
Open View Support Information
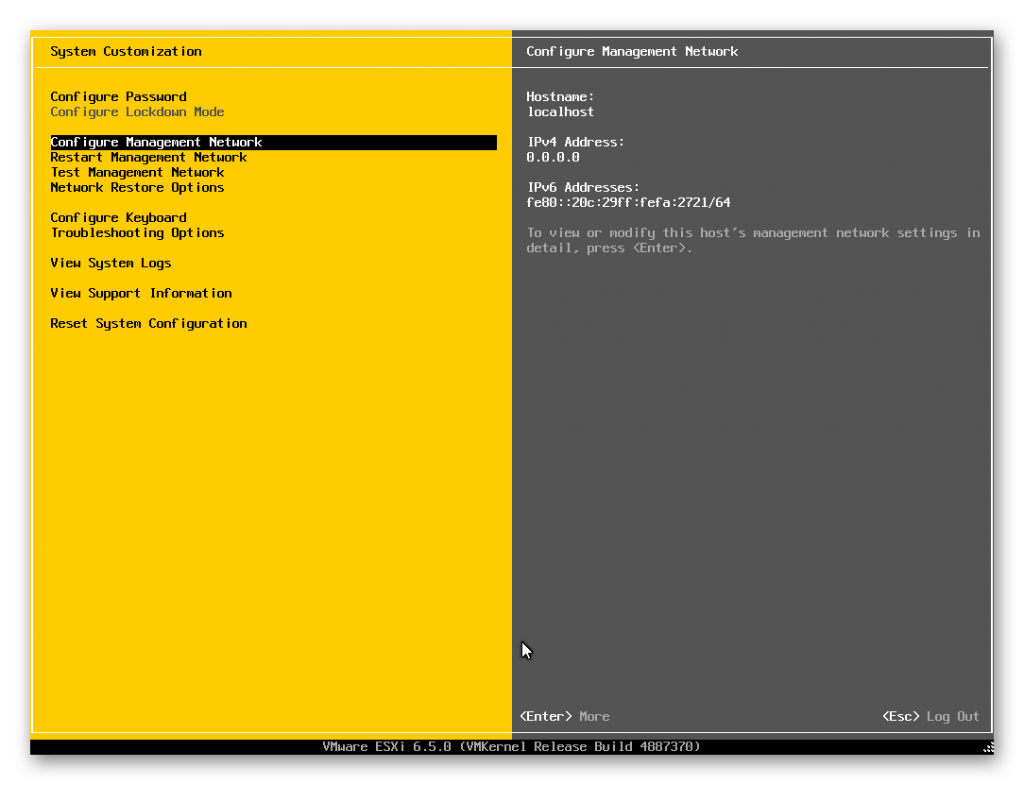point(141,293)
